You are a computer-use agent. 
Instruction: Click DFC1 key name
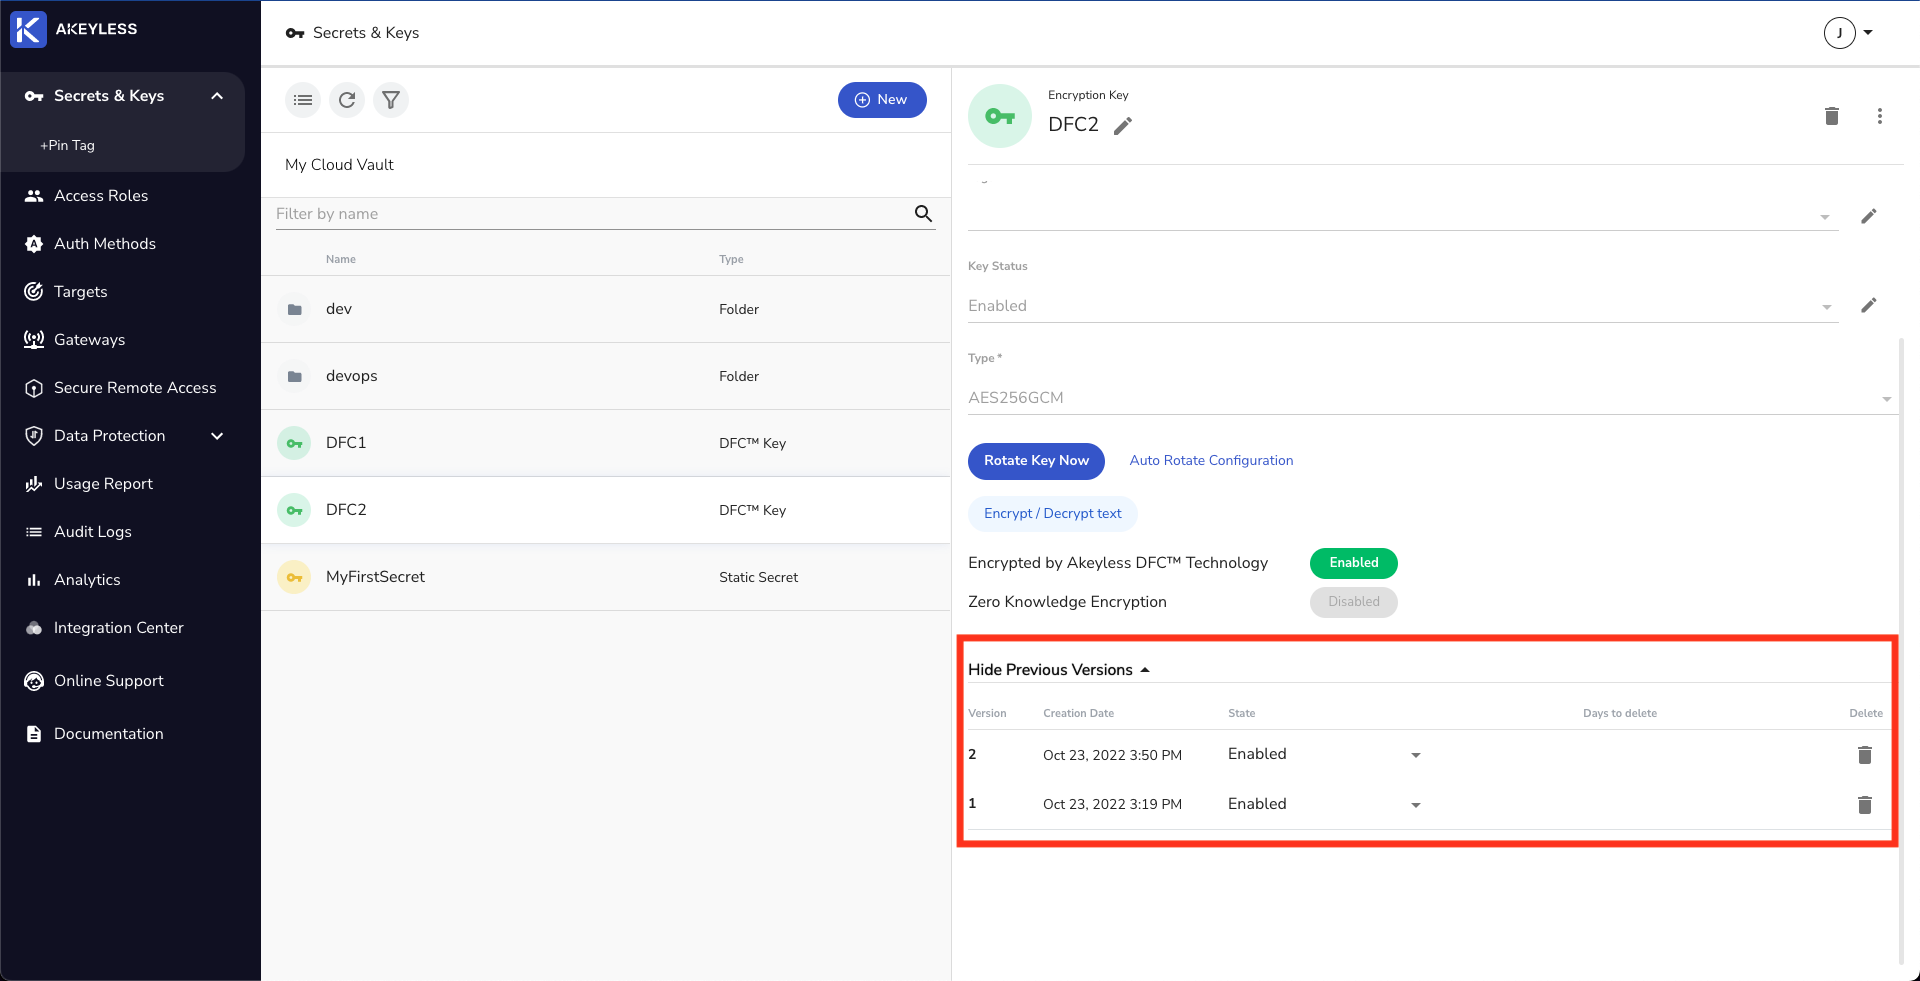pyautogui.click(x=346, y=443)
